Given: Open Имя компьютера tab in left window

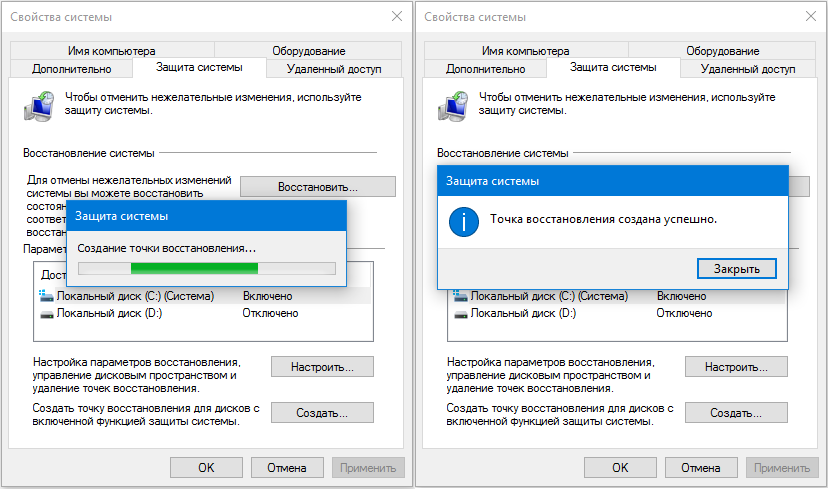Looking at the screenshot, I should [x=112, y=51].
